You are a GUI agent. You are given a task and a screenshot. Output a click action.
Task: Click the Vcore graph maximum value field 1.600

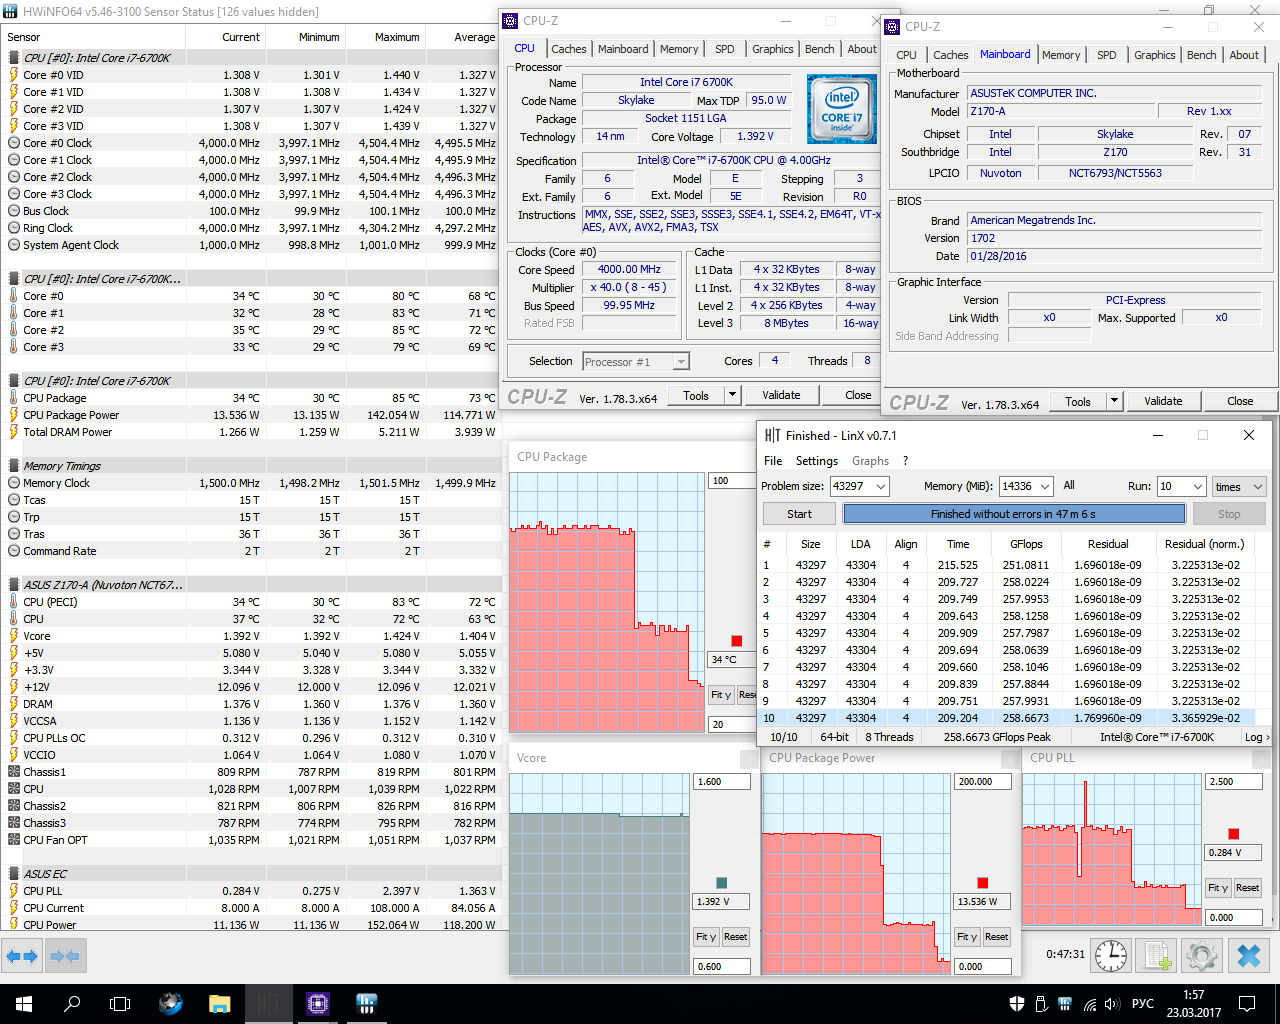point(721,782)
